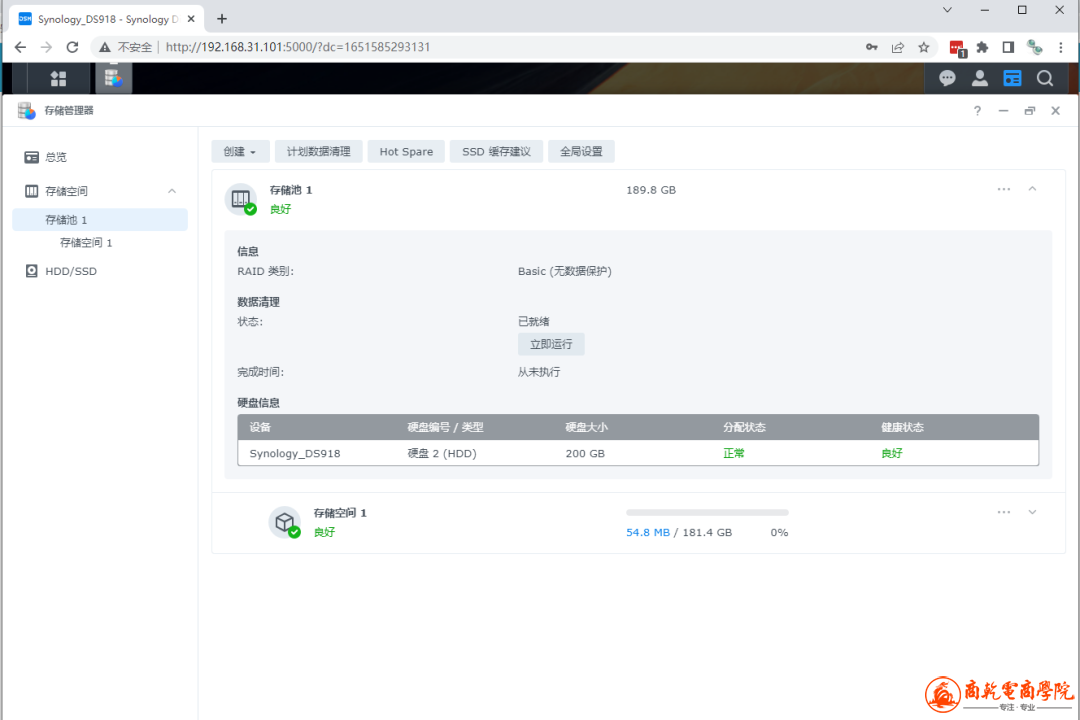Image resolution: width=1080 pixels, height=720 pixels.
Task: Click the DSM search magnifier icon
Action: tap(1045, 78)
